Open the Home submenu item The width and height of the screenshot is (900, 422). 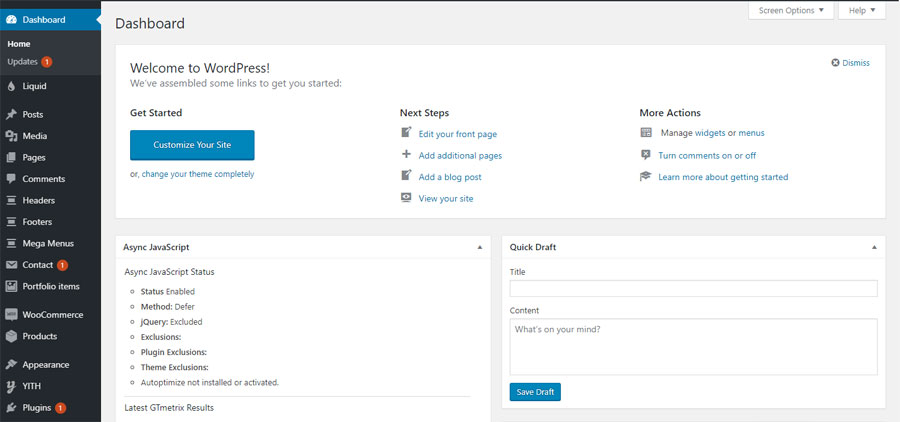pos(19,44)
